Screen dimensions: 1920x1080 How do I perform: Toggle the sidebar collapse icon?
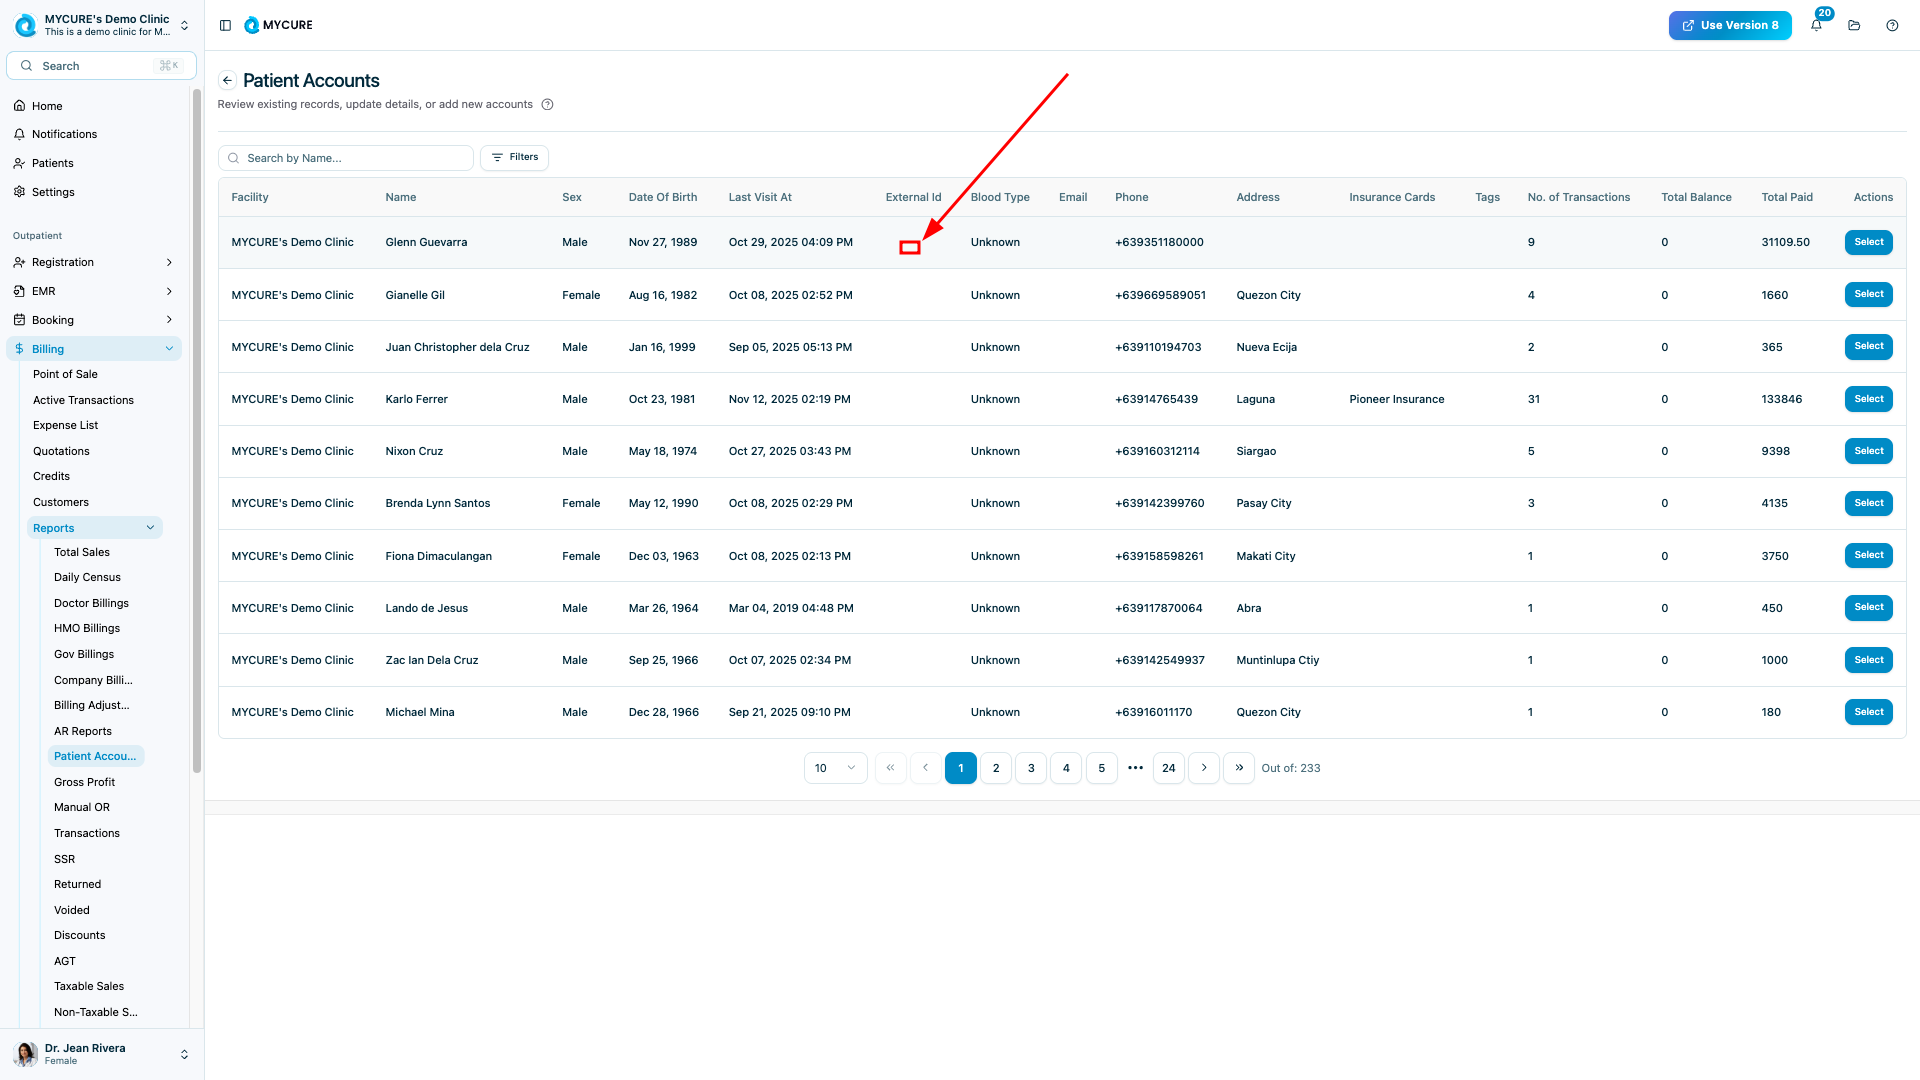coord(225,25)
